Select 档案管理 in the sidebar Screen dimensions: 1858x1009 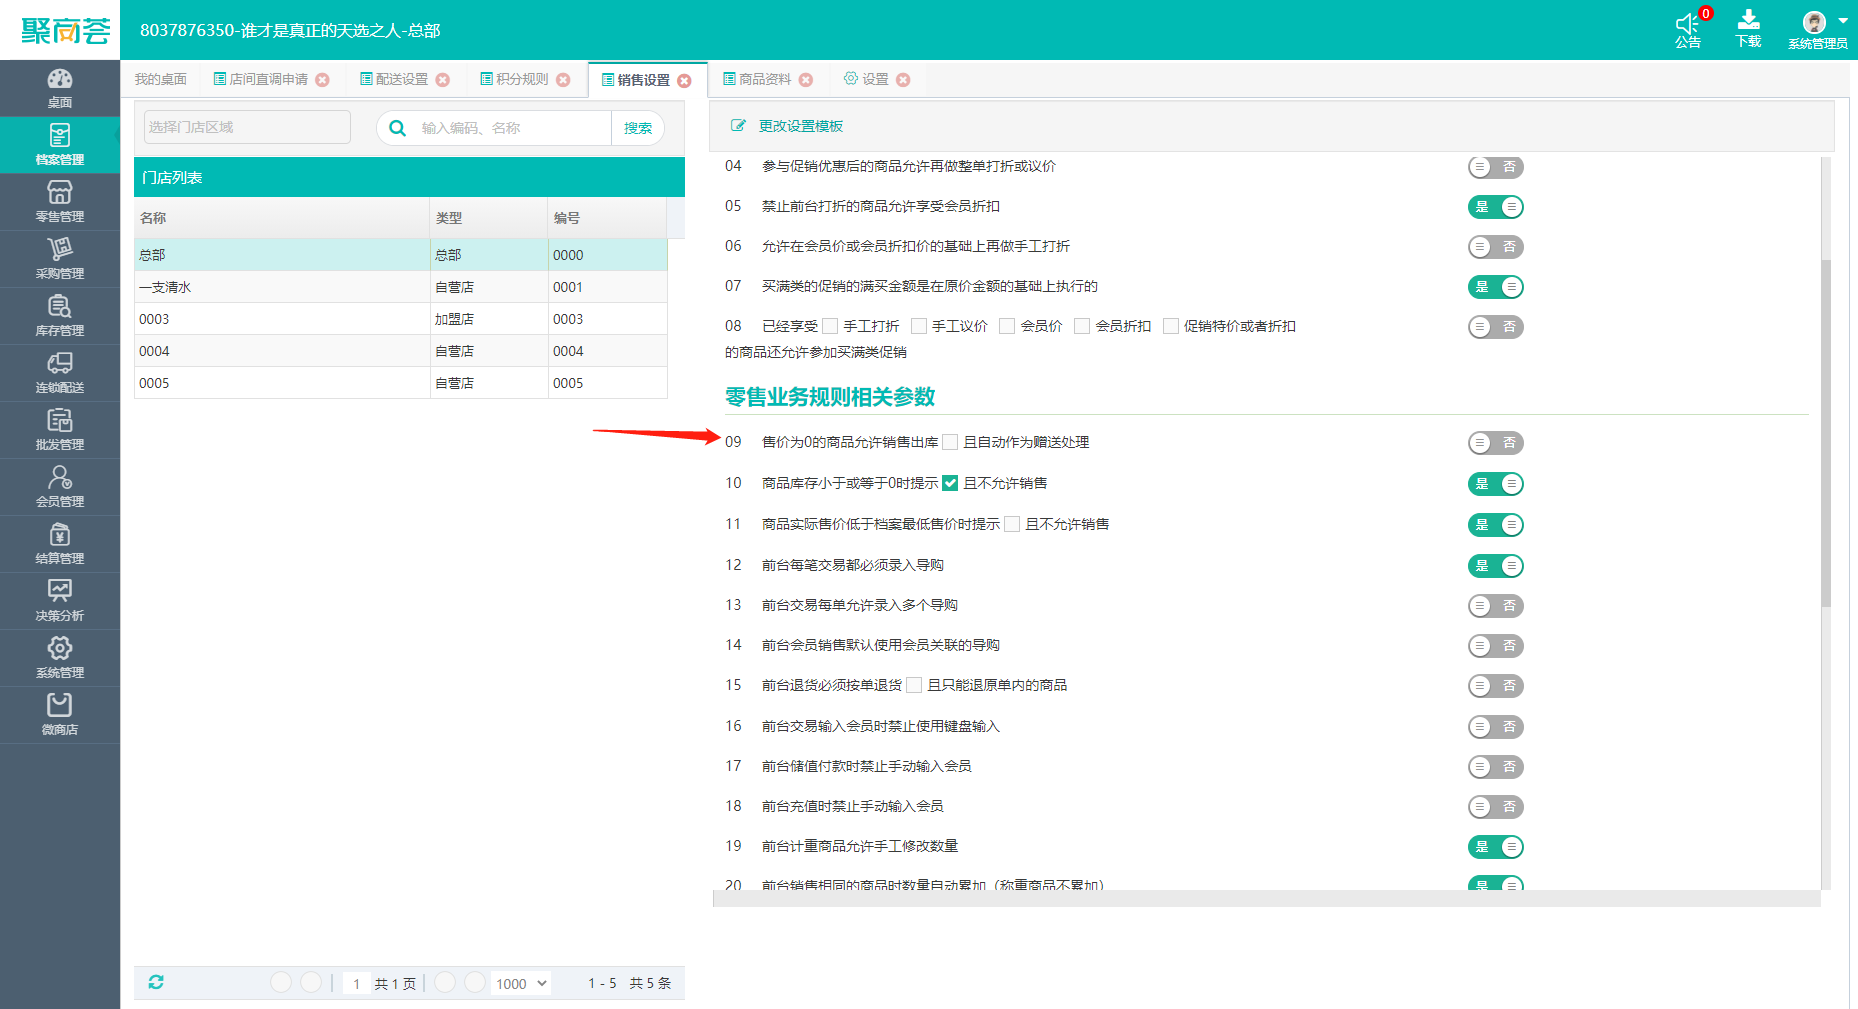pyautogui.click(x=60, y=145)
